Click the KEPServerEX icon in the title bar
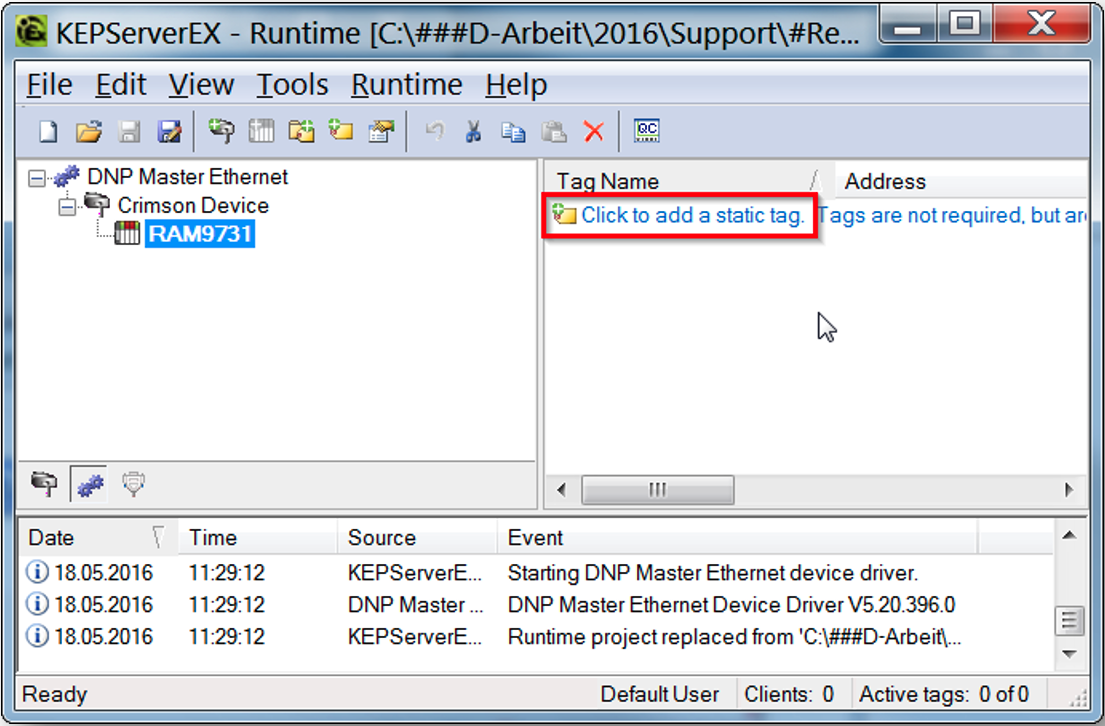Viewport: 1105px width, 726px height. (x=32, y=31)
